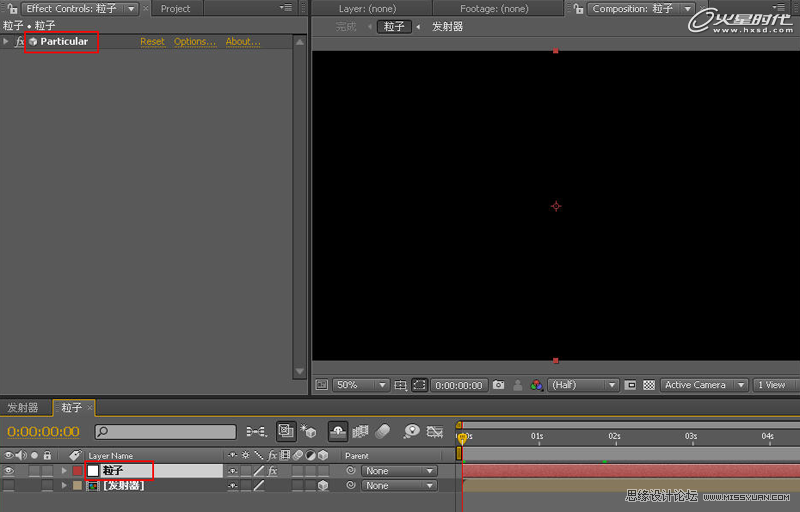Toggle fx switch on 粒子 layer

(x=272, y=471)
